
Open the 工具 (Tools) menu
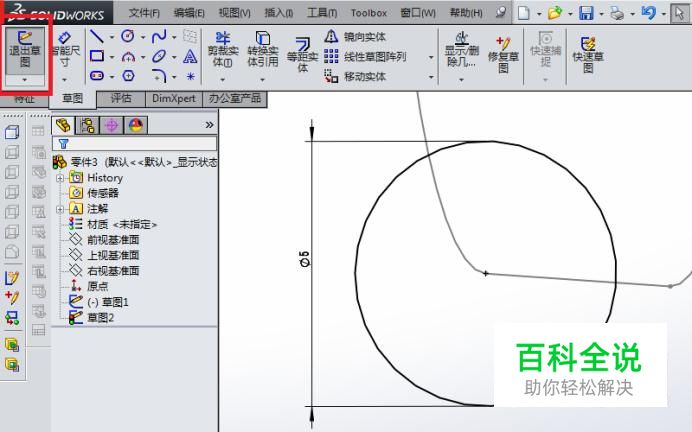321,13
